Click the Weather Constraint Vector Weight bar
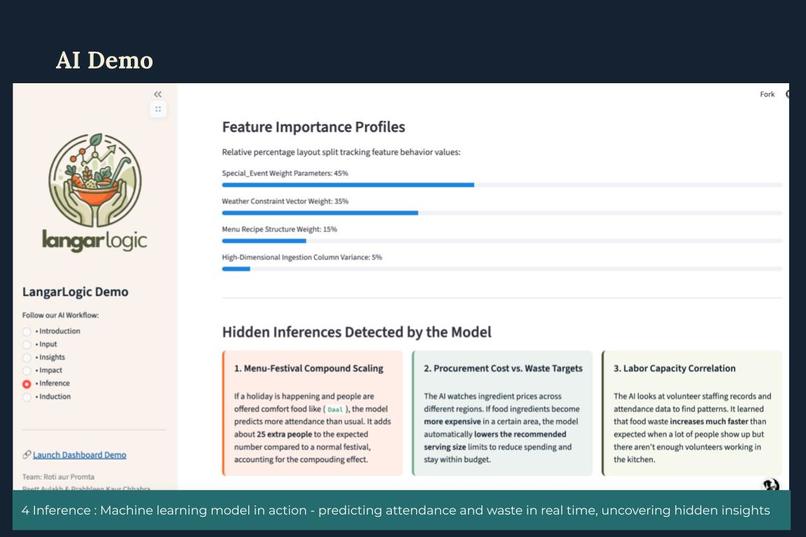The image size is (806, 537). coord(502,213)
